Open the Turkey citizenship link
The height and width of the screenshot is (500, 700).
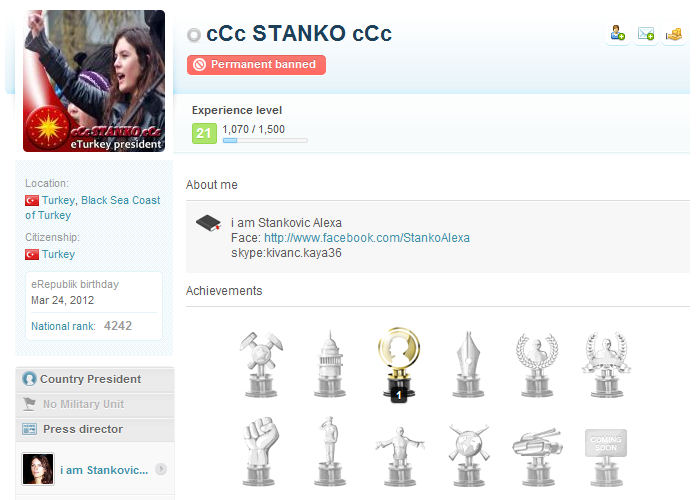(58, 254)
